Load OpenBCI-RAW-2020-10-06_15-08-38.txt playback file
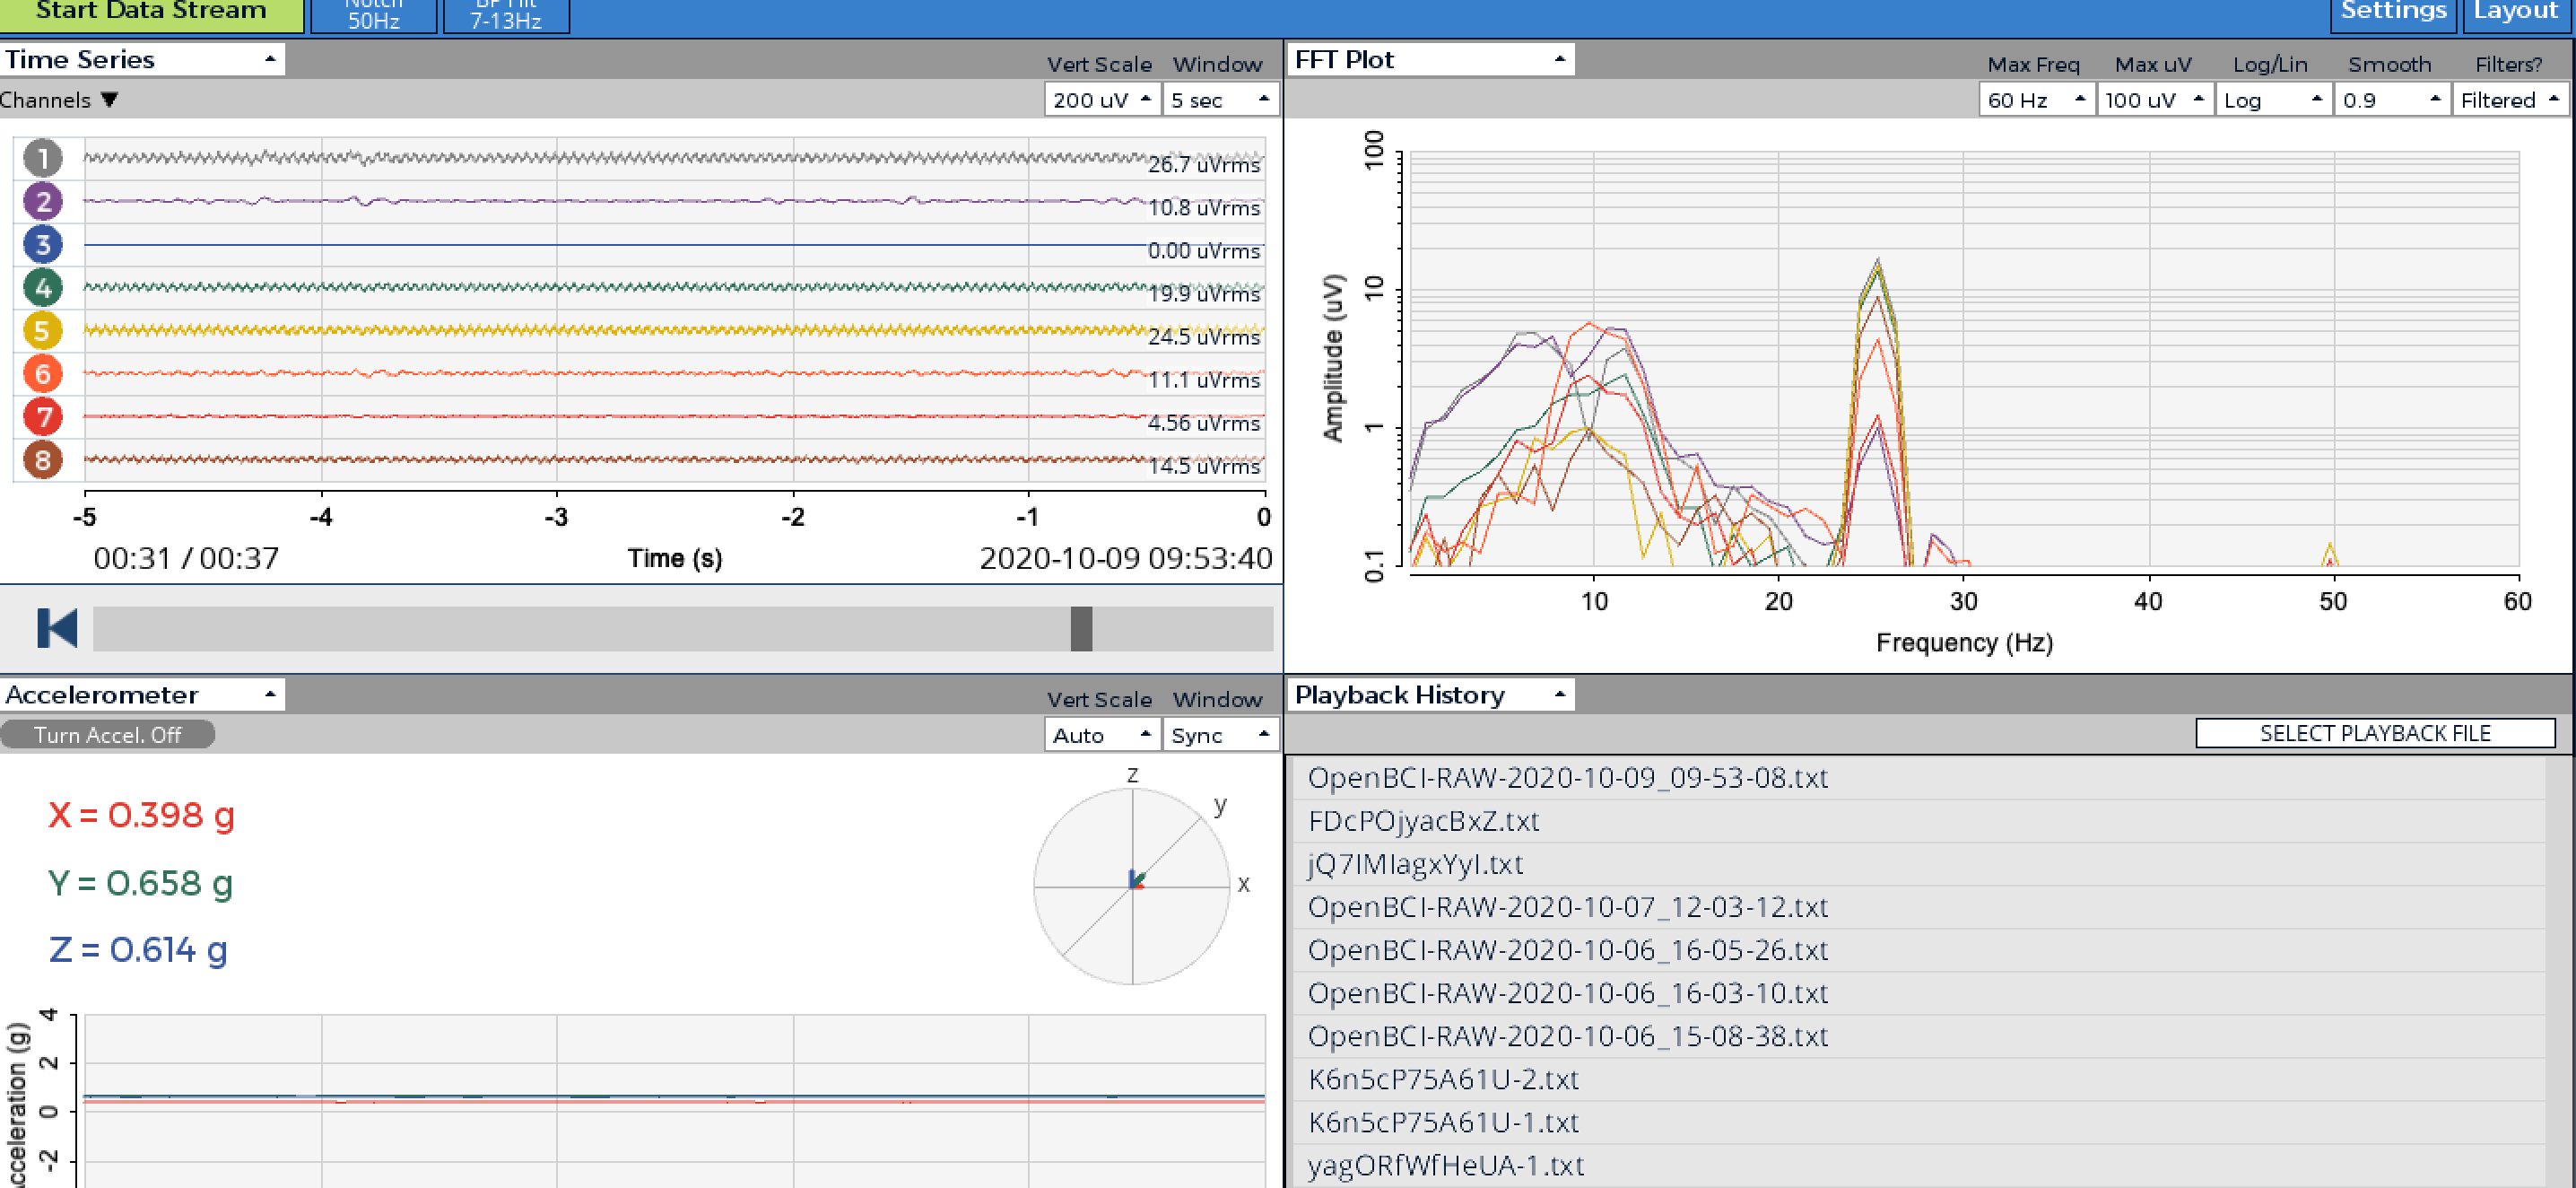Screen dimensions: 2576x1188 (x=1918, y=1036)
